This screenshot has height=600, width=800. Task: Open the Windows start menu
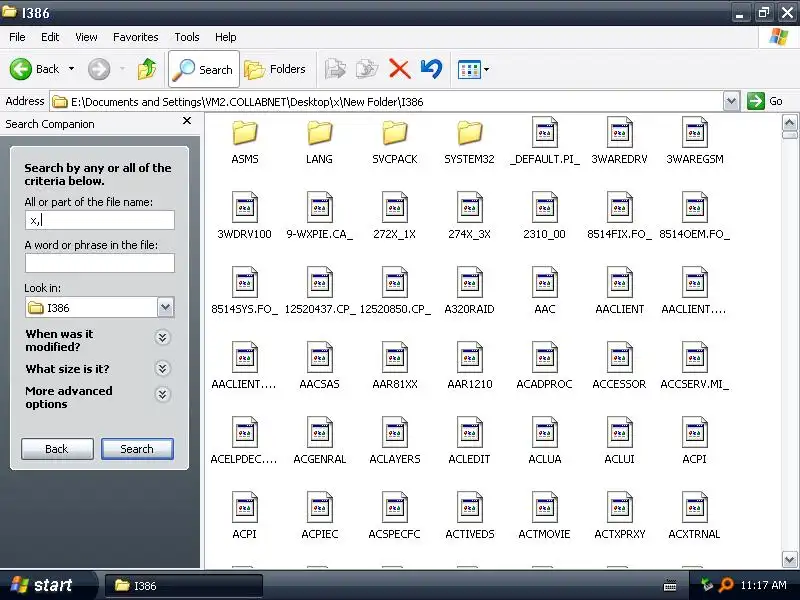click(x=47, y=585)
